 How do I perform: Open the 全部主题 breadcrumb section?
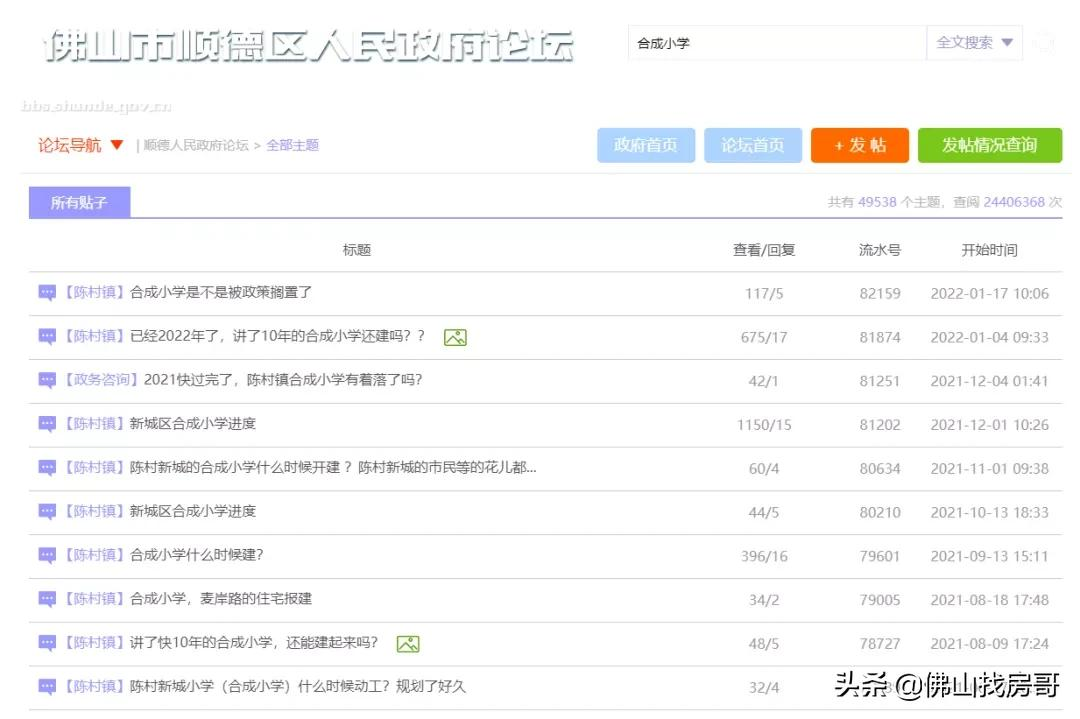click(x=293, y=145)
